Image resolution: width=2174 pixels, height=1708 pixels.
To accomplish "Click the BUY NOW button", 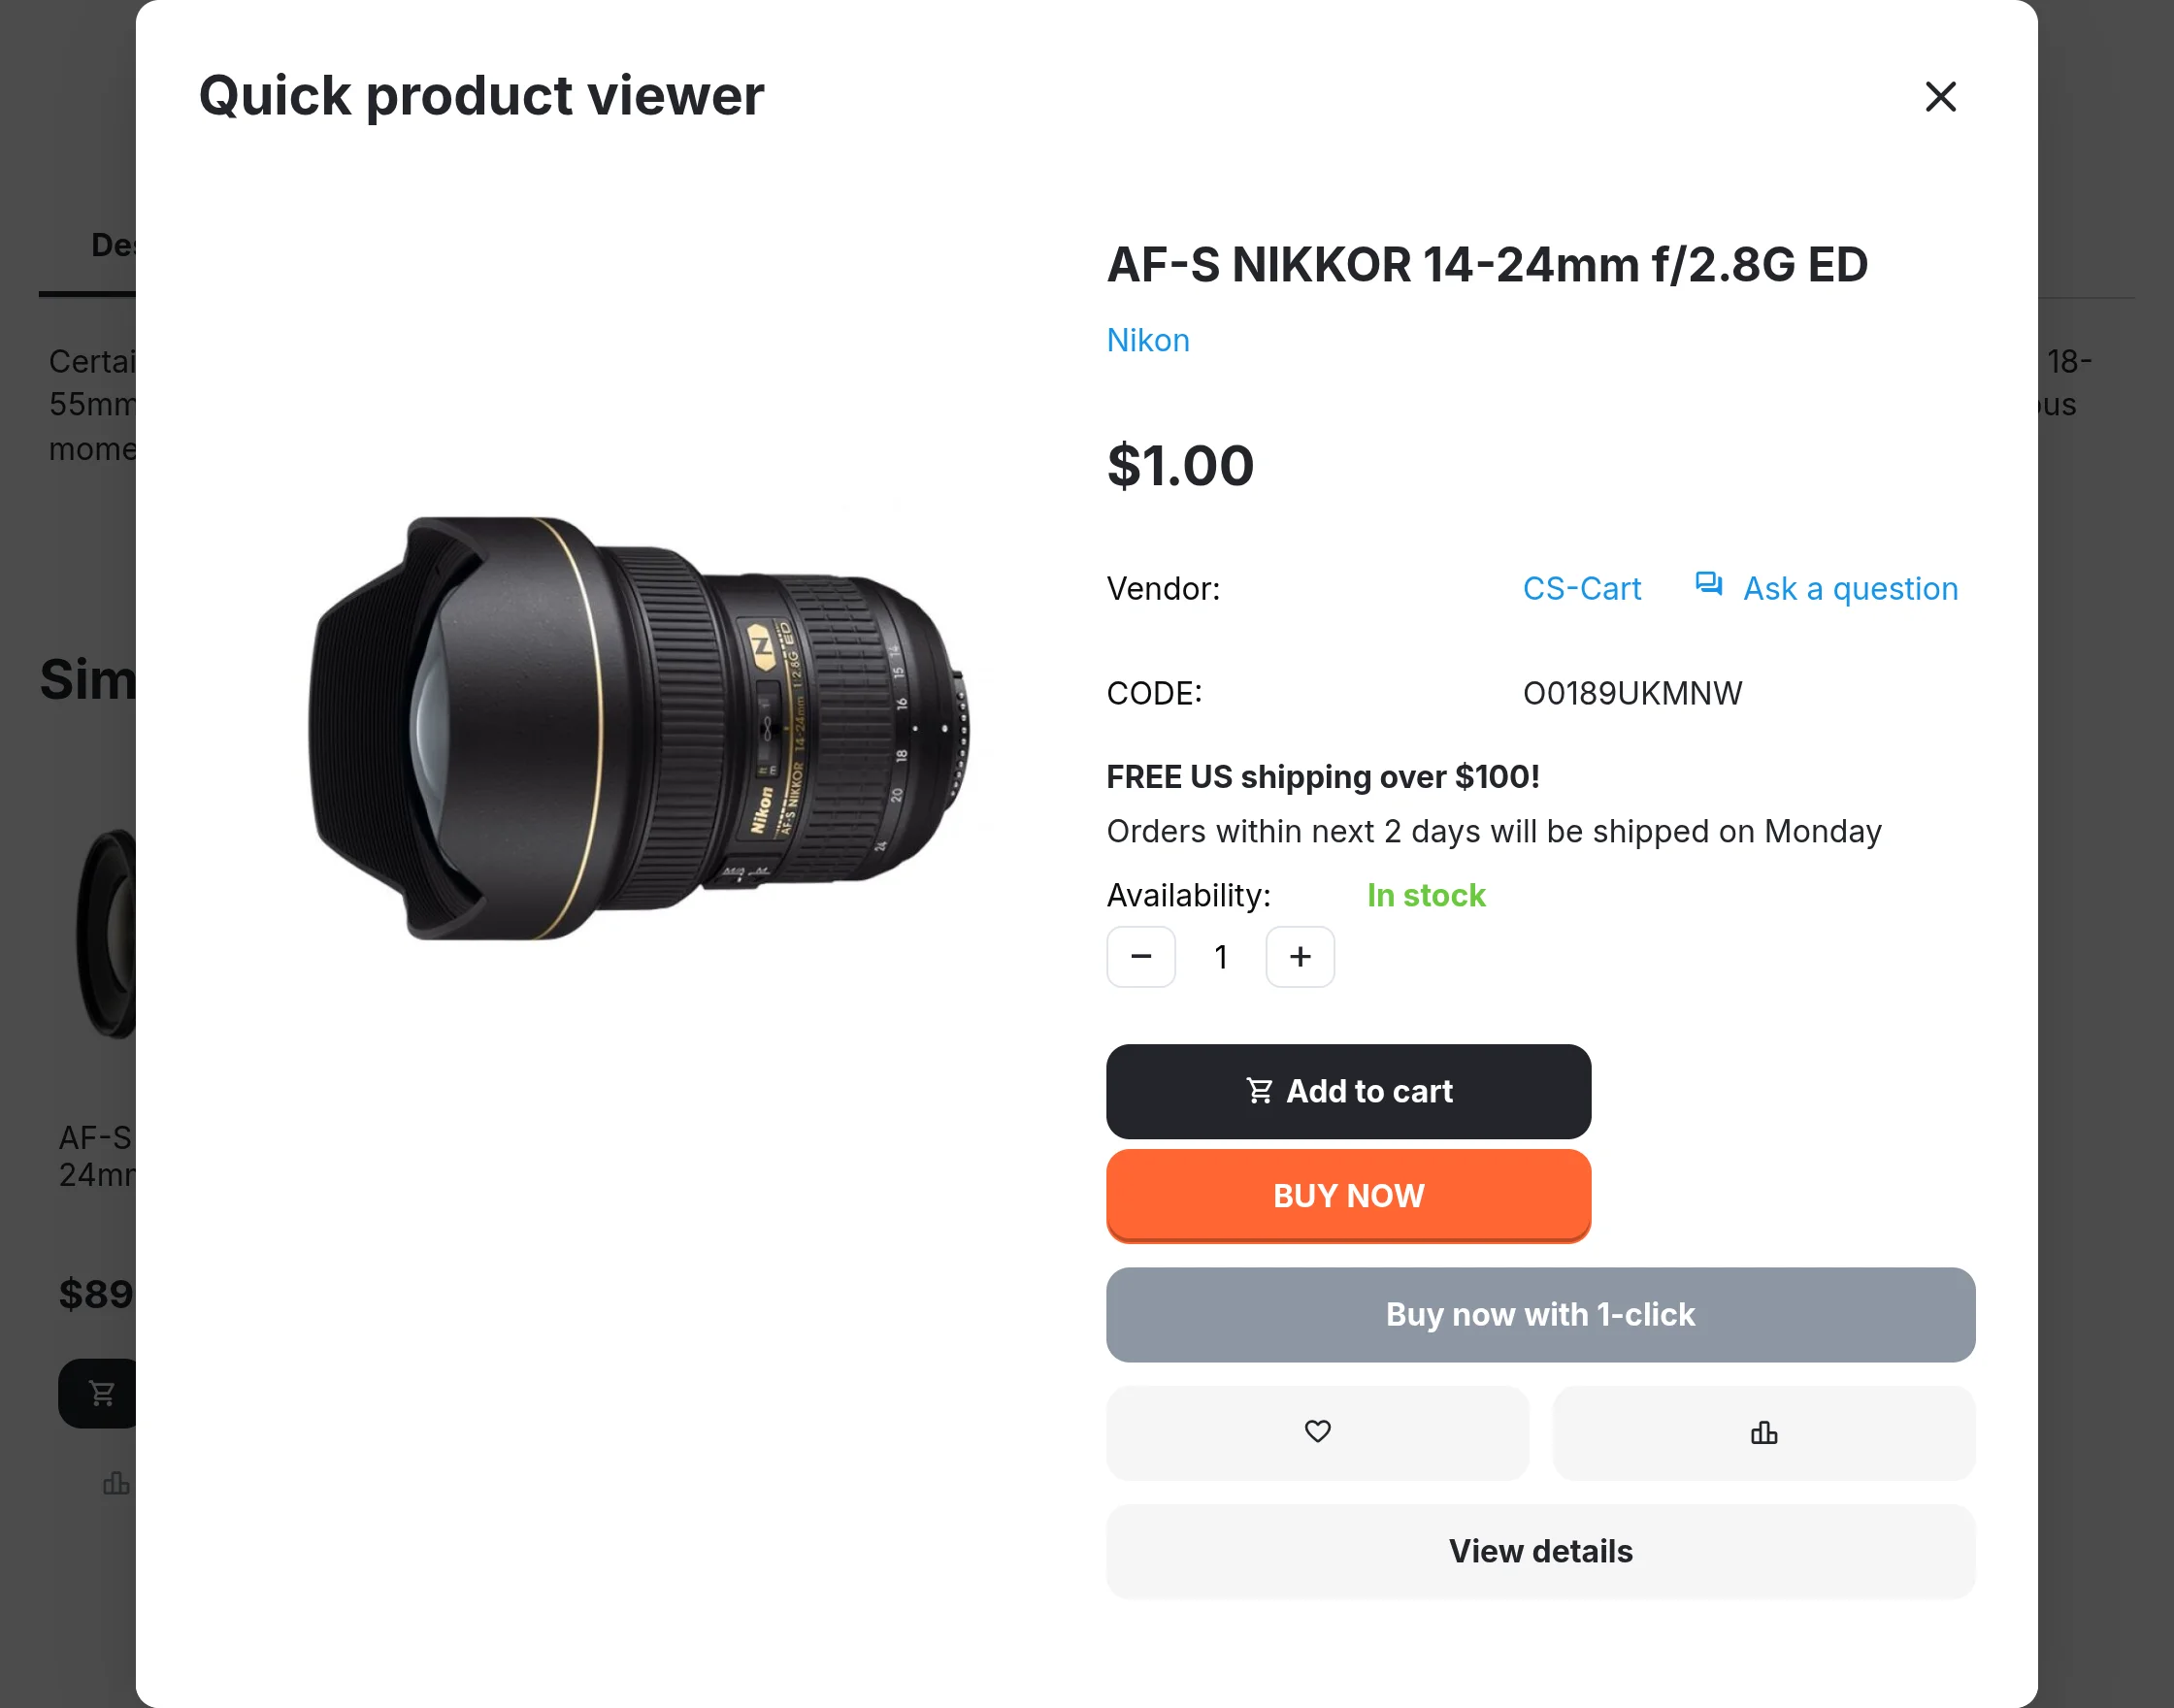I will click(1348, 1196).
